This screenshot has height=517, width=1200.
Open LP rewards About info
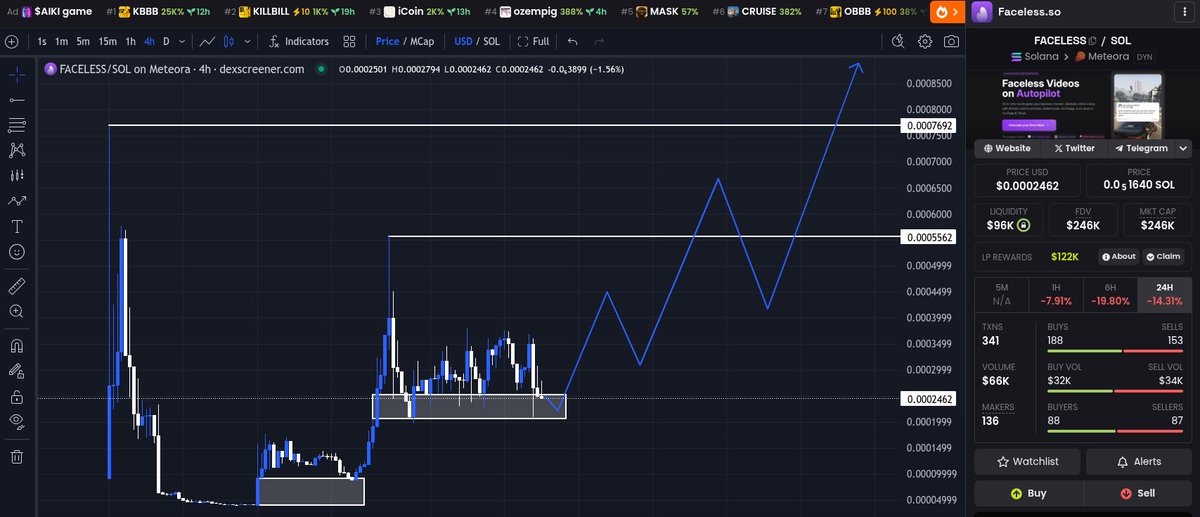pyautogui.click(x=1118, y=256)
